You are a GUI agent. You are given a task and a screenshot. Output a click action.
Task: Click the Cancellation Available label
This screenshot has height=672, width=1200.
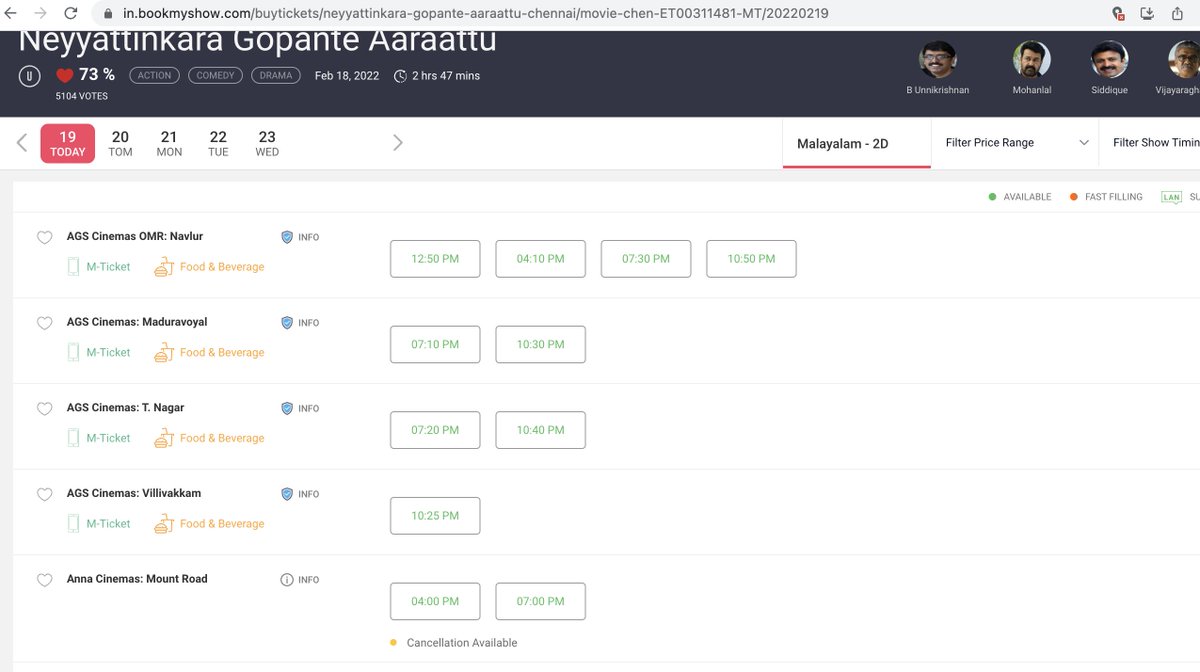click(x=462, y=643)
